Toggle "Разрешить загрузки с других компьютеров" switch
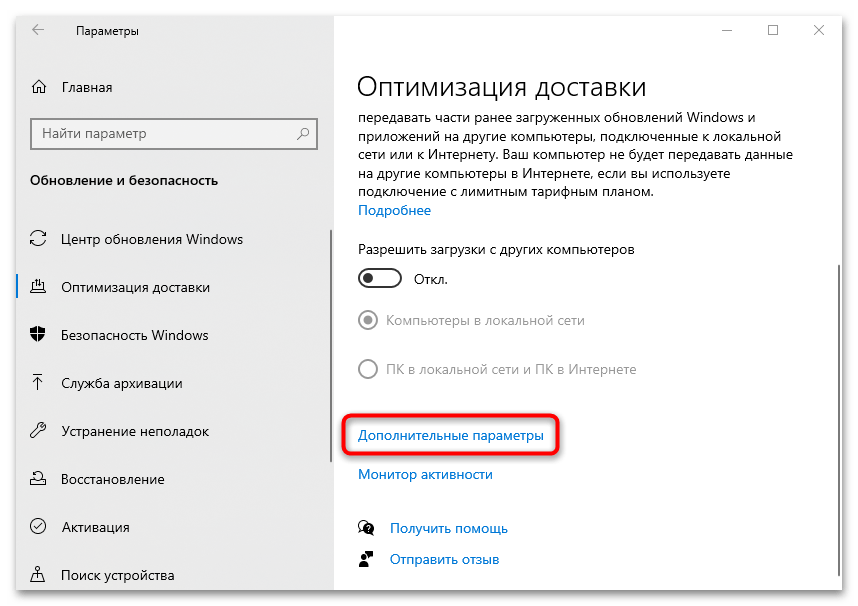 coord(380,279)
